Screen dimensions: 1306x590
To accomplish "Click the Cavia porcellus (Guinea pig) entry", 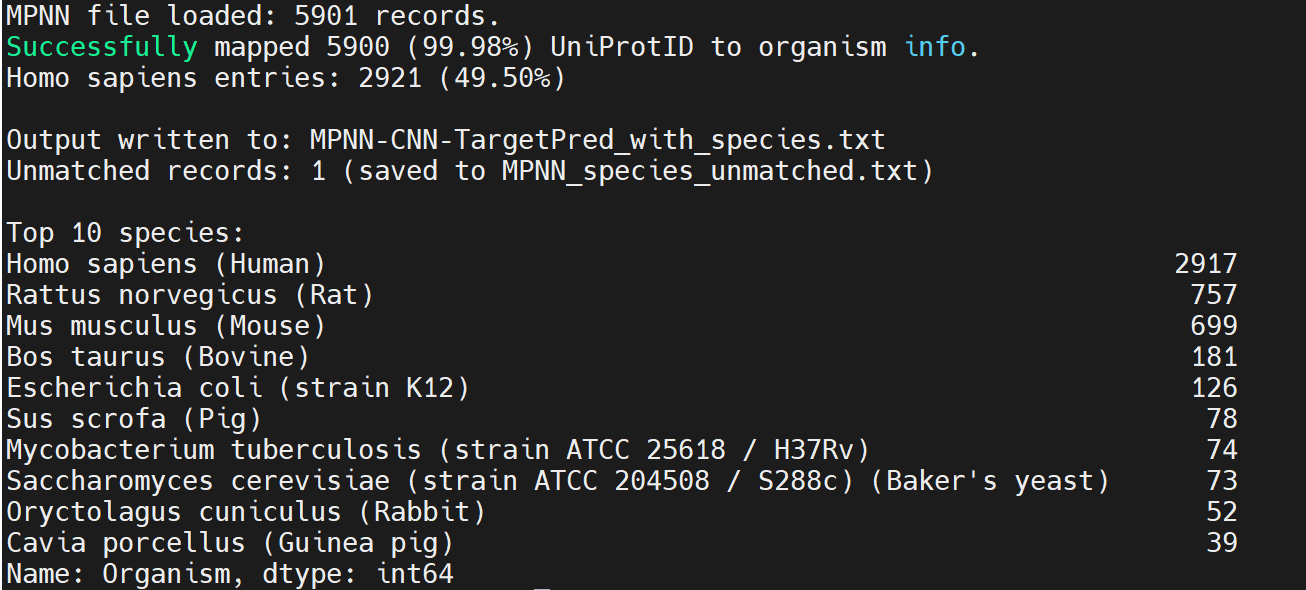I will point(230,543).
